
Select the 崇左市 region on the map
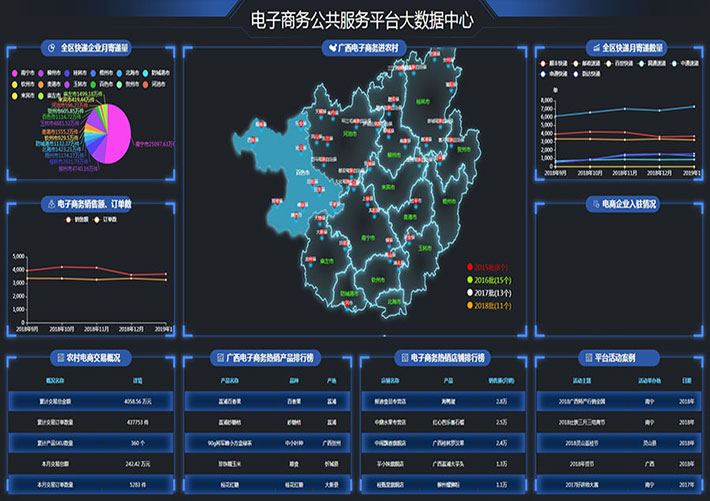(x=326, y=261)
